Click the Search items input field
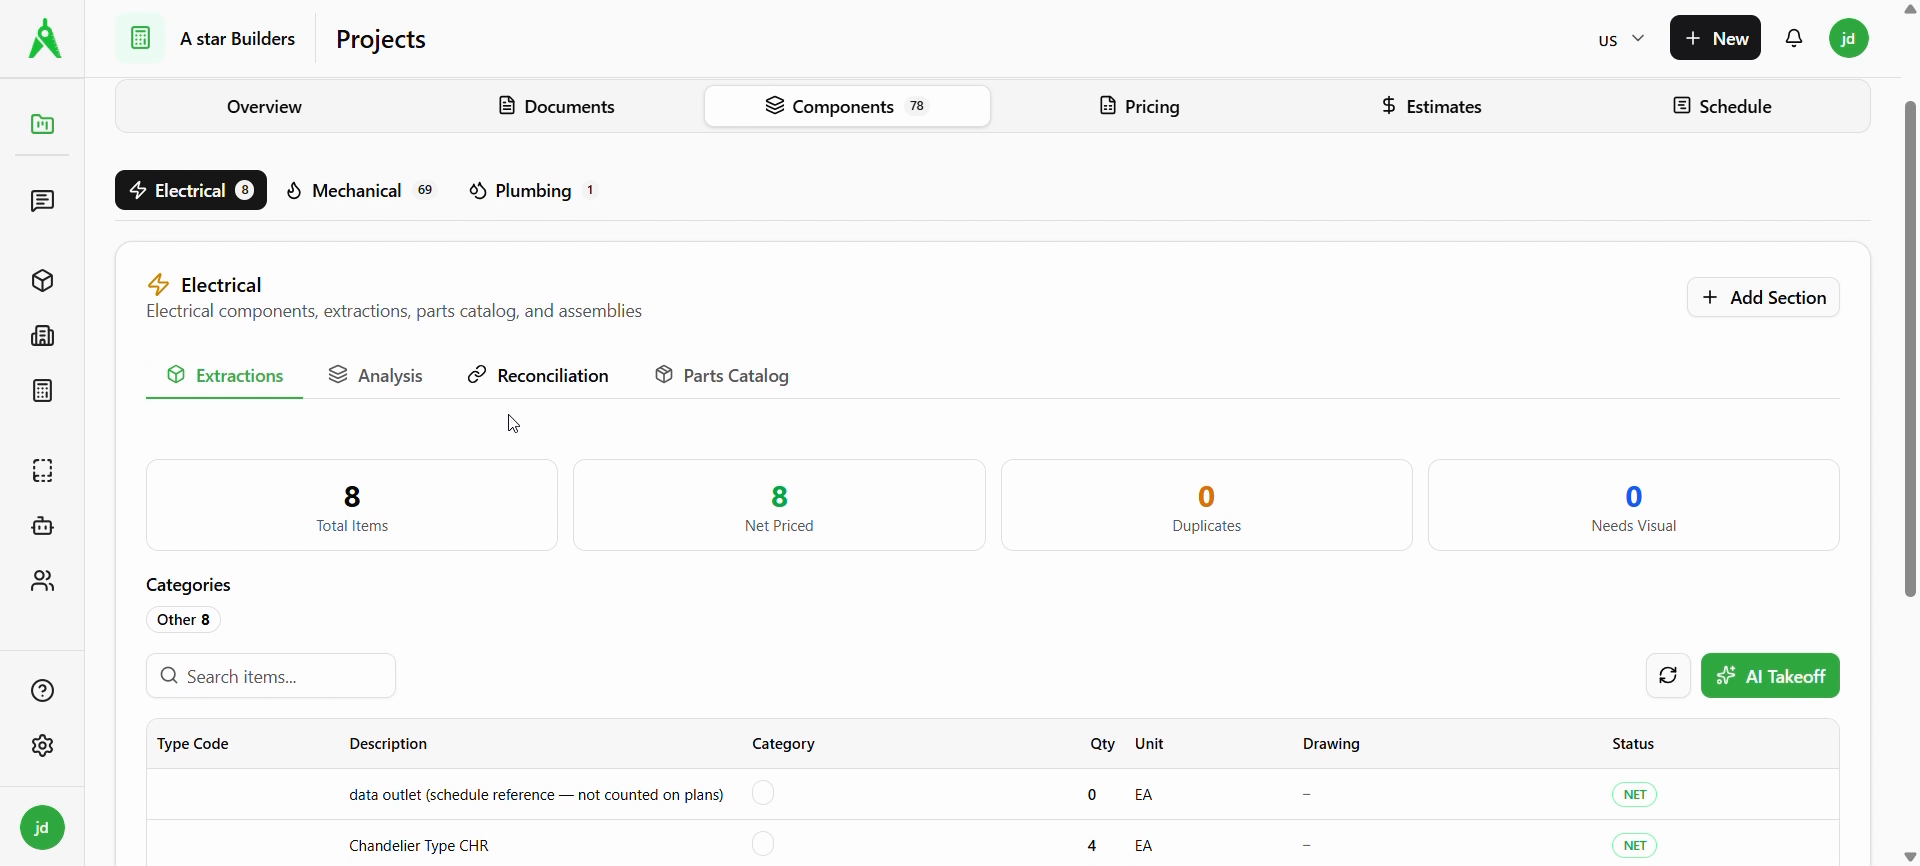This screenshot has width=1920, height=866. (272, 677)
